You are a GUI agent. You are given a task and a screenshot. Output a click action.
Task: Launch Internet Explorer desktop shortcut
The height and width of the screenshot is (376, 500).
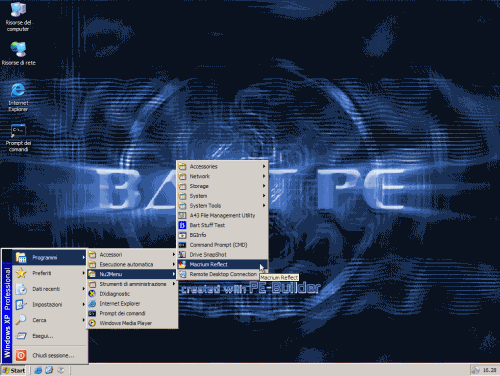pos(18,97)
